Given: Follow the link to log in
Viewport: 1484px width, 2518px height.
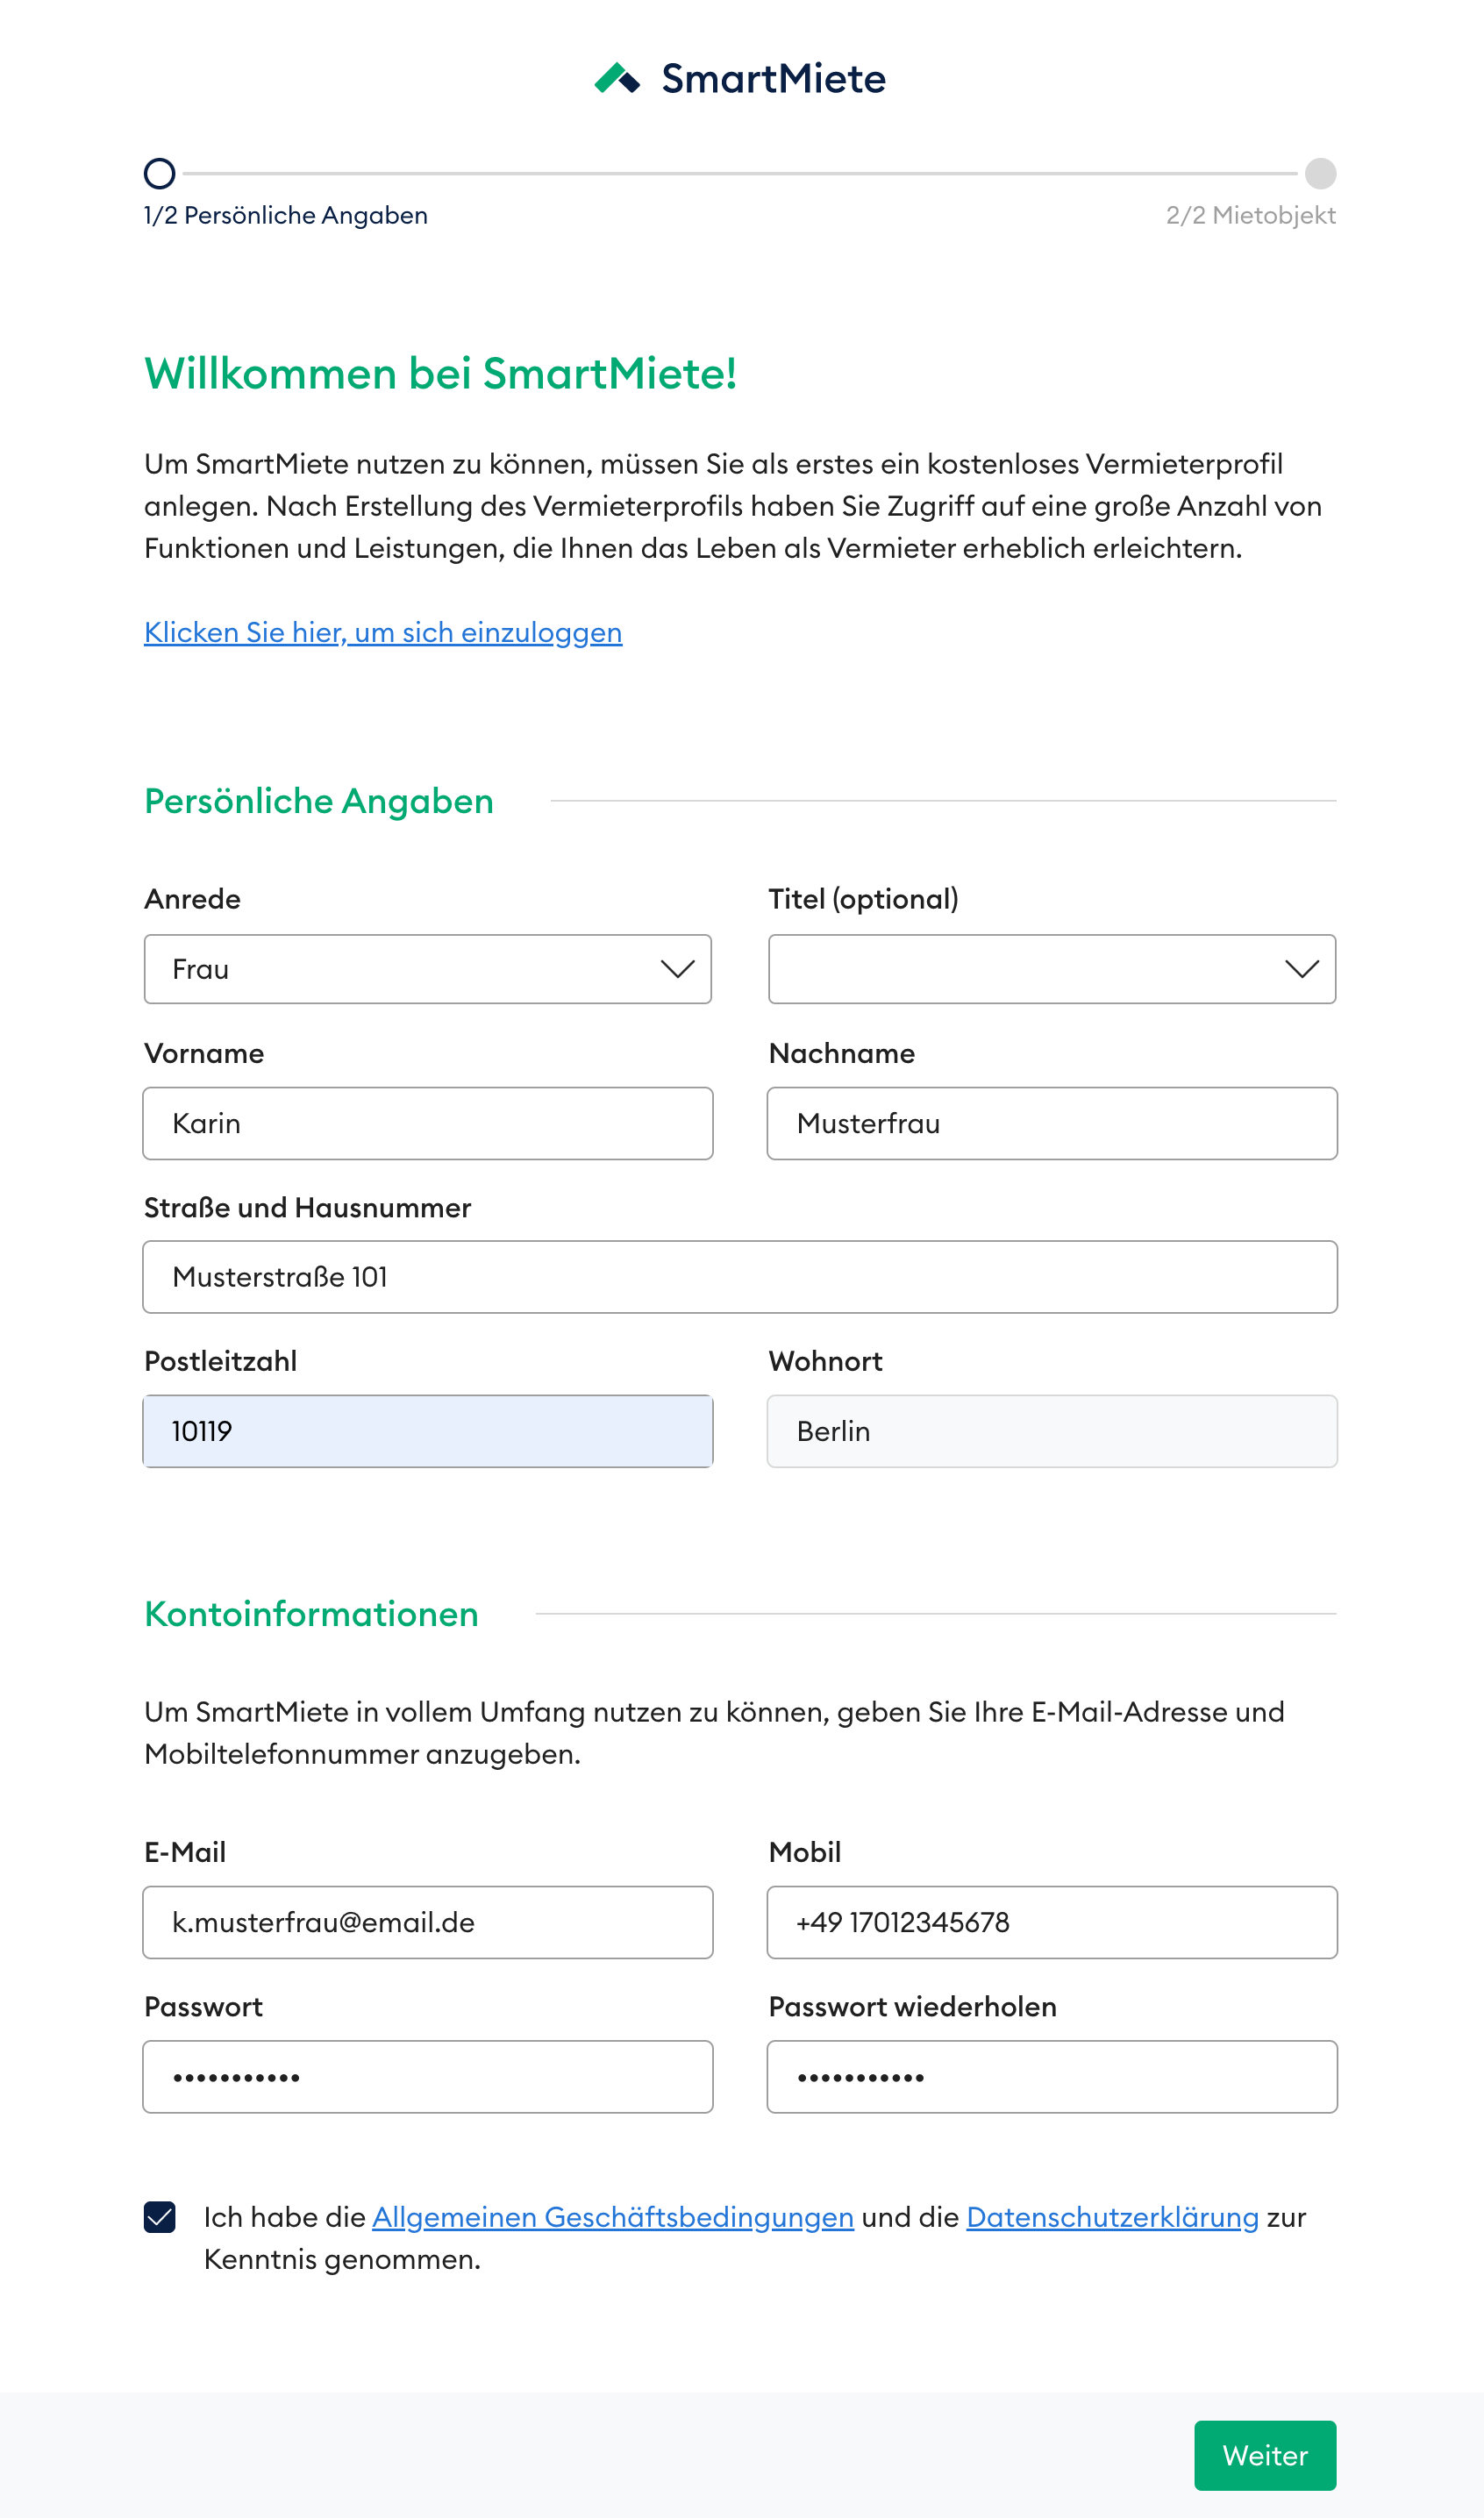Looking at the screenshot, I should point(383,632).
